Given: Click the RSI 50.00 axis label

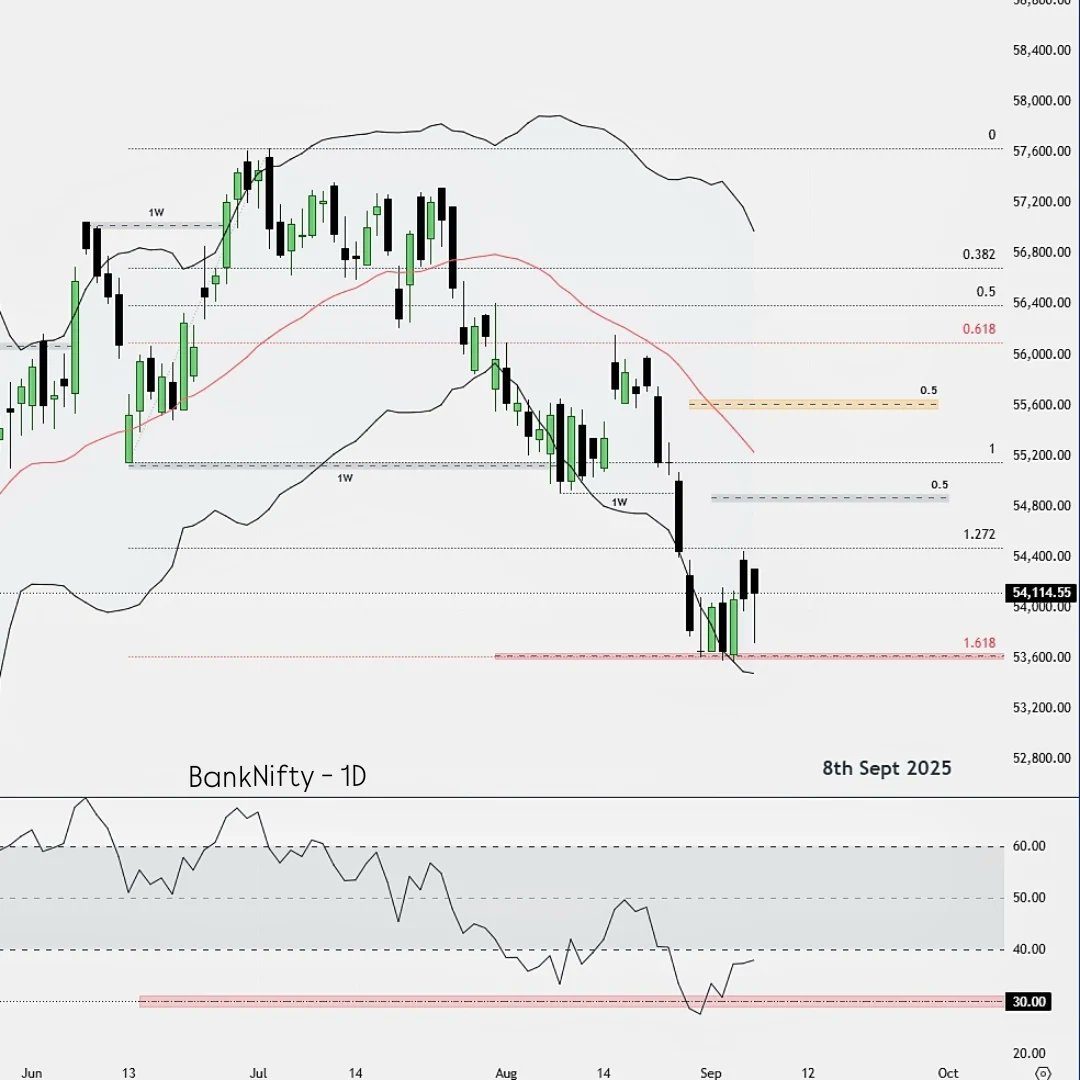Looking at the screenshot, I should (x=1029, y=897).
